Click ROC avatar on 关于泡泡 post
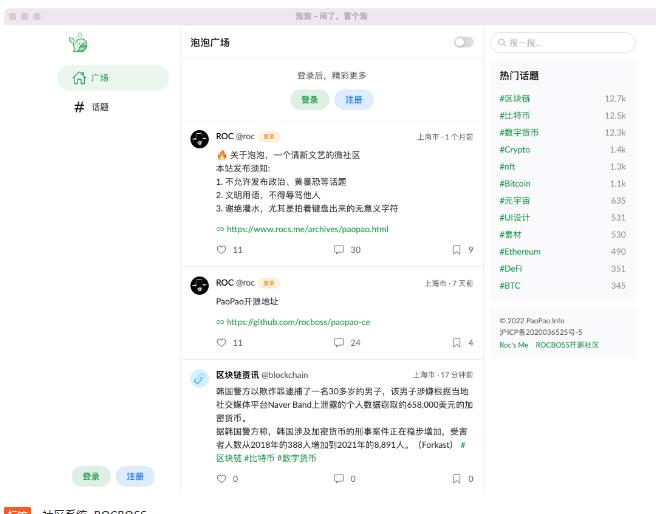 (x=200, y=139)
